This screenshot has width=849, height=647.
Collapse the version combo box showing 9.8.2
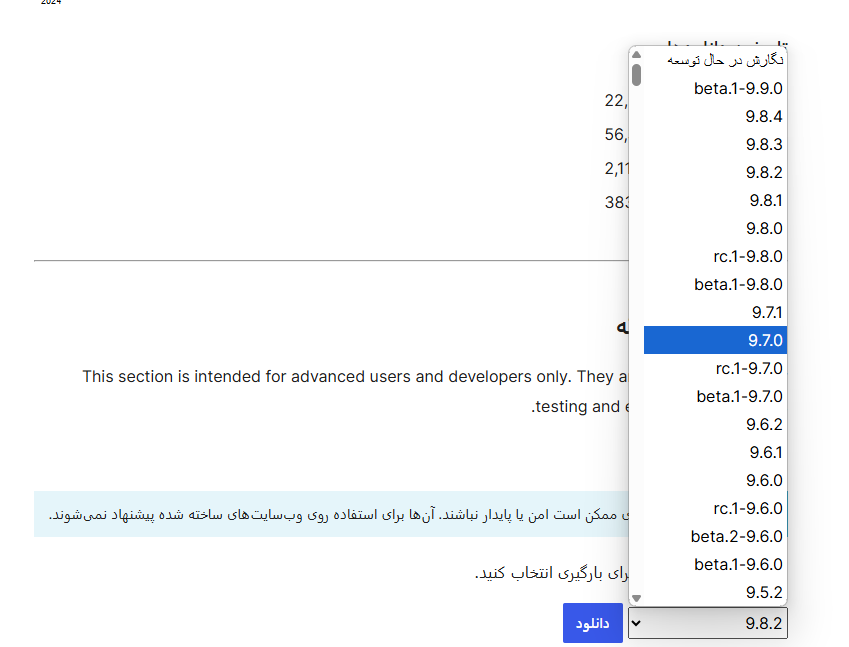pos(708,623)
